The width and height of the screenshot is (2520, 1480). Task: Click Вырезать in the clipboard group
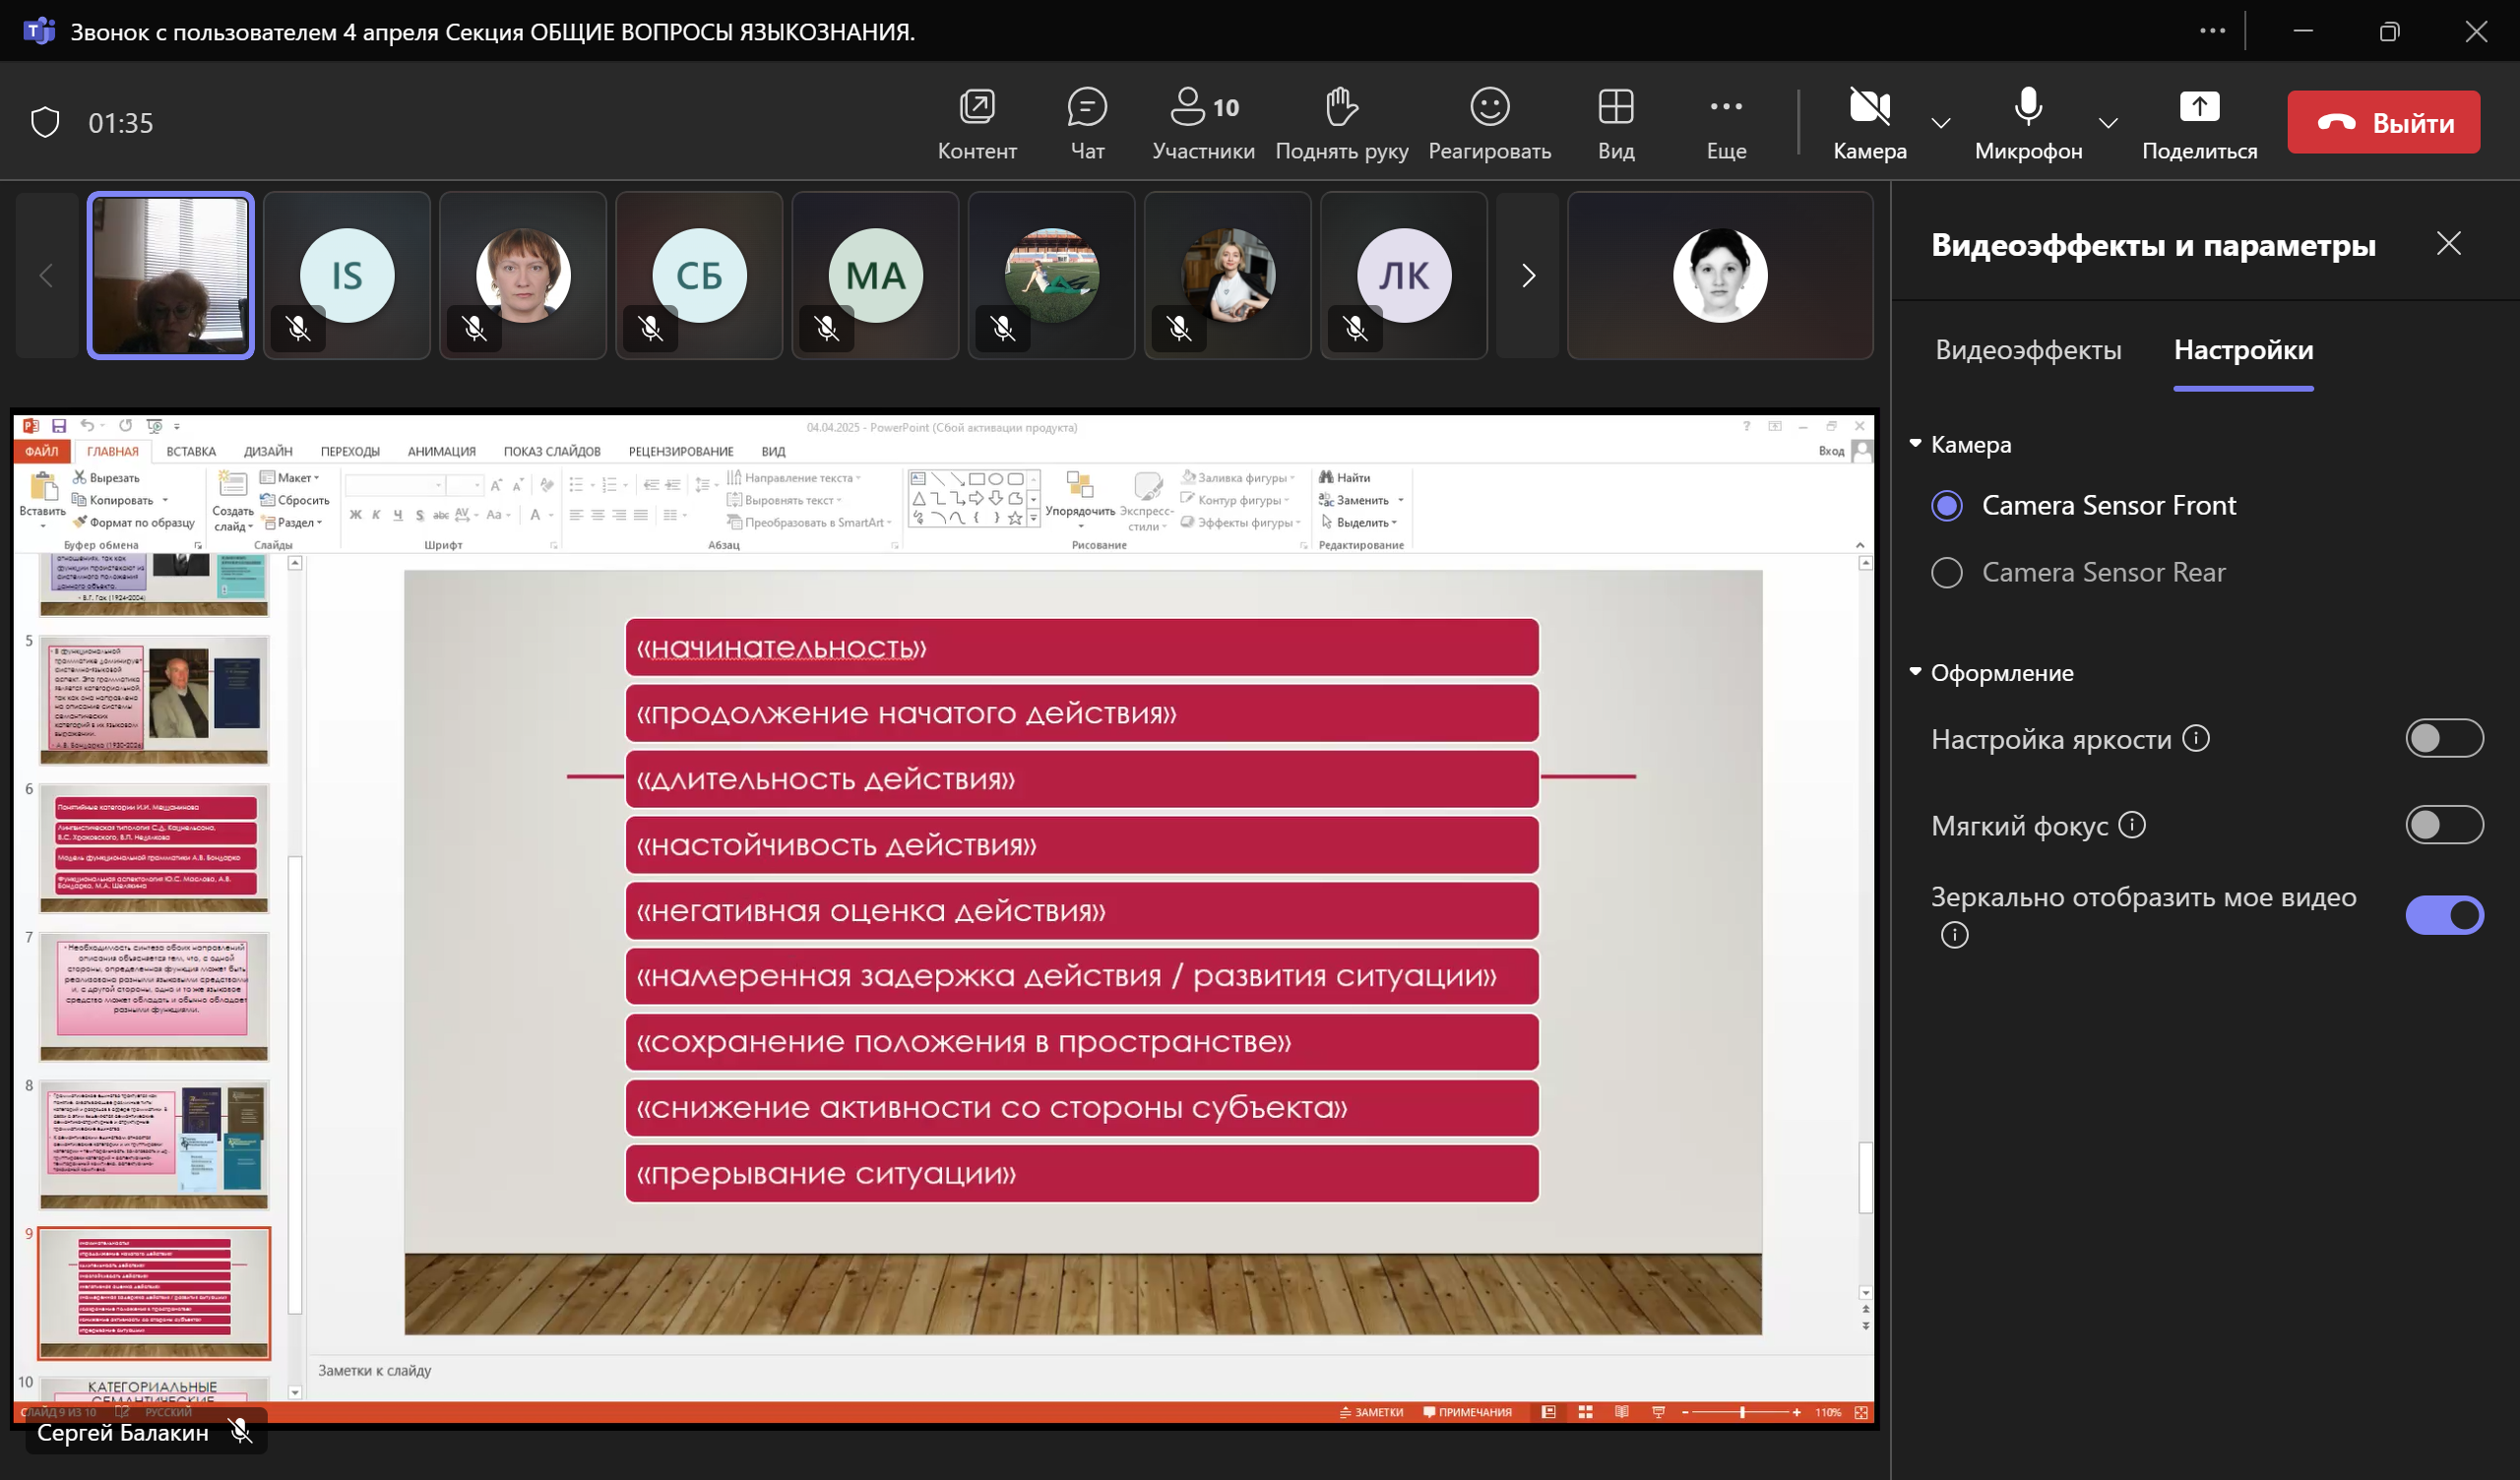point(106,478)
